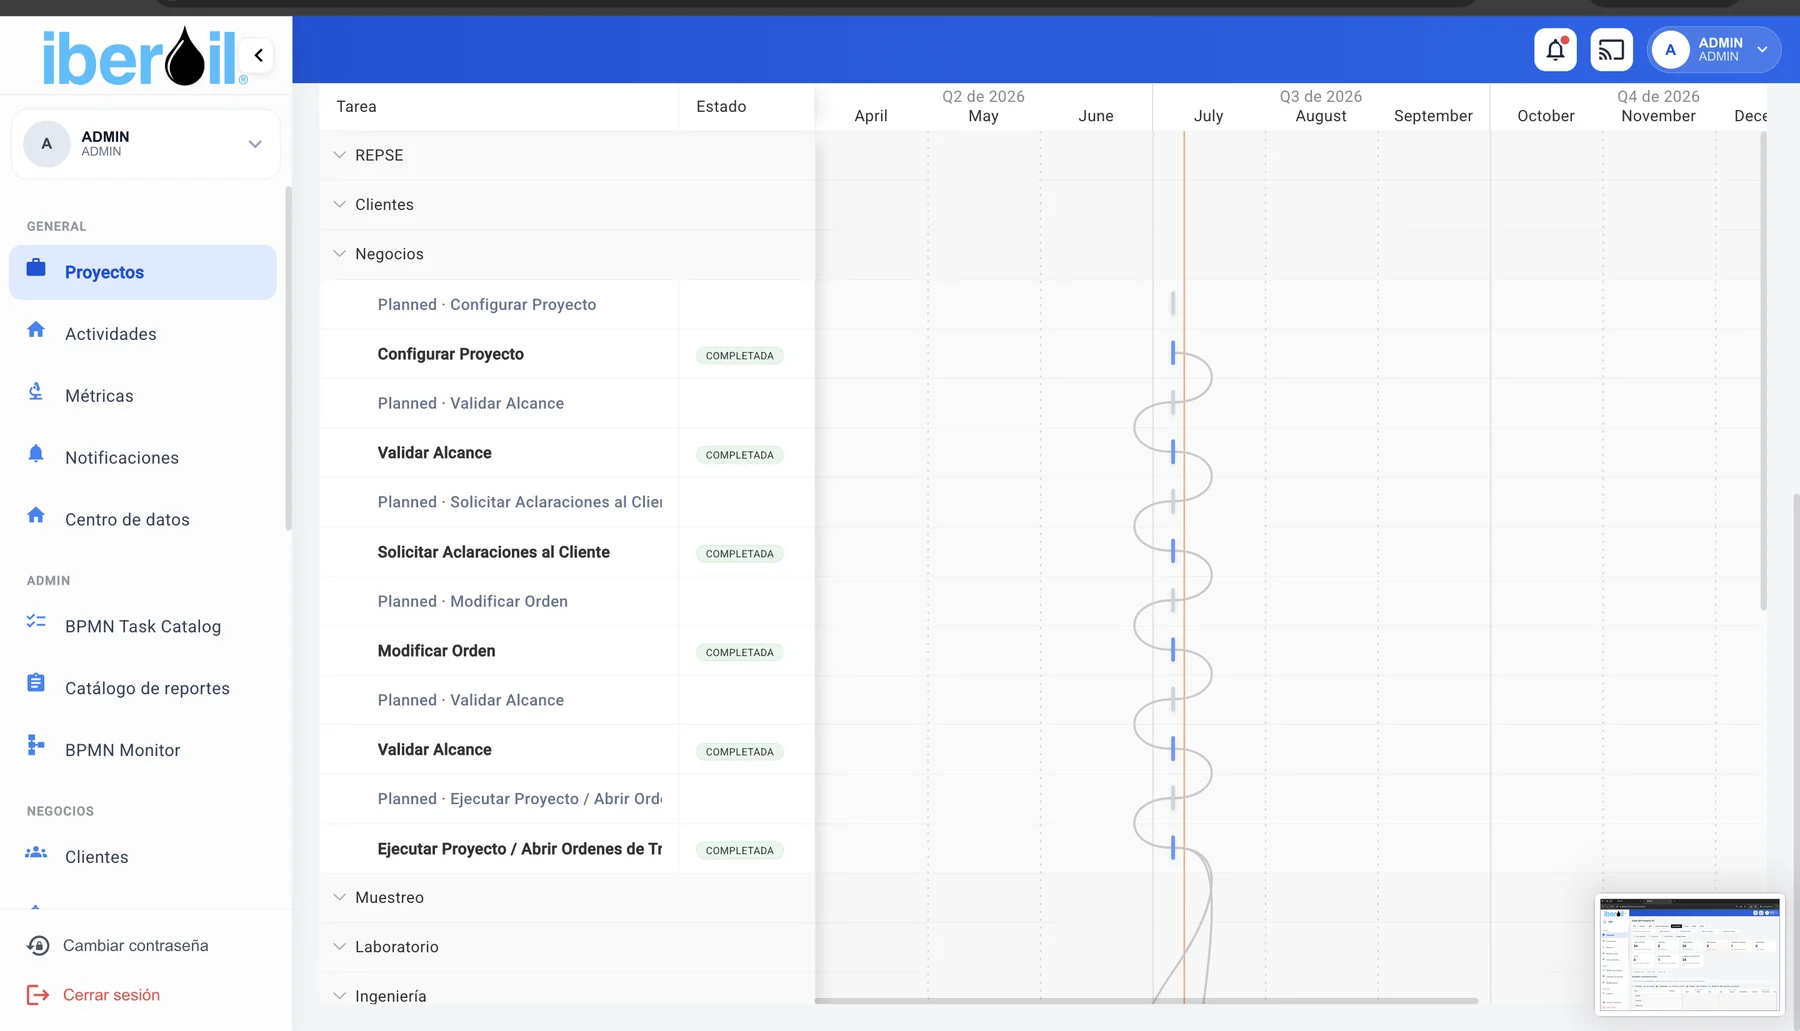This screenshot has width=1800, height=1031.
Task: Open BPMN Task Catalog
Action: [x=143, y=627]
